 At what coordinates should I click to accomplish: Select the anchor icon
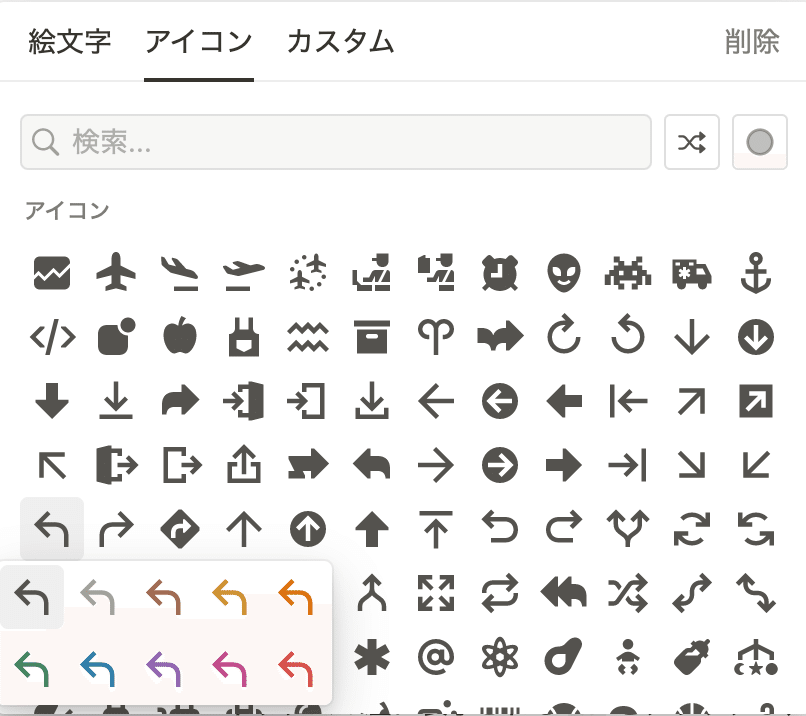pos(755,273)
